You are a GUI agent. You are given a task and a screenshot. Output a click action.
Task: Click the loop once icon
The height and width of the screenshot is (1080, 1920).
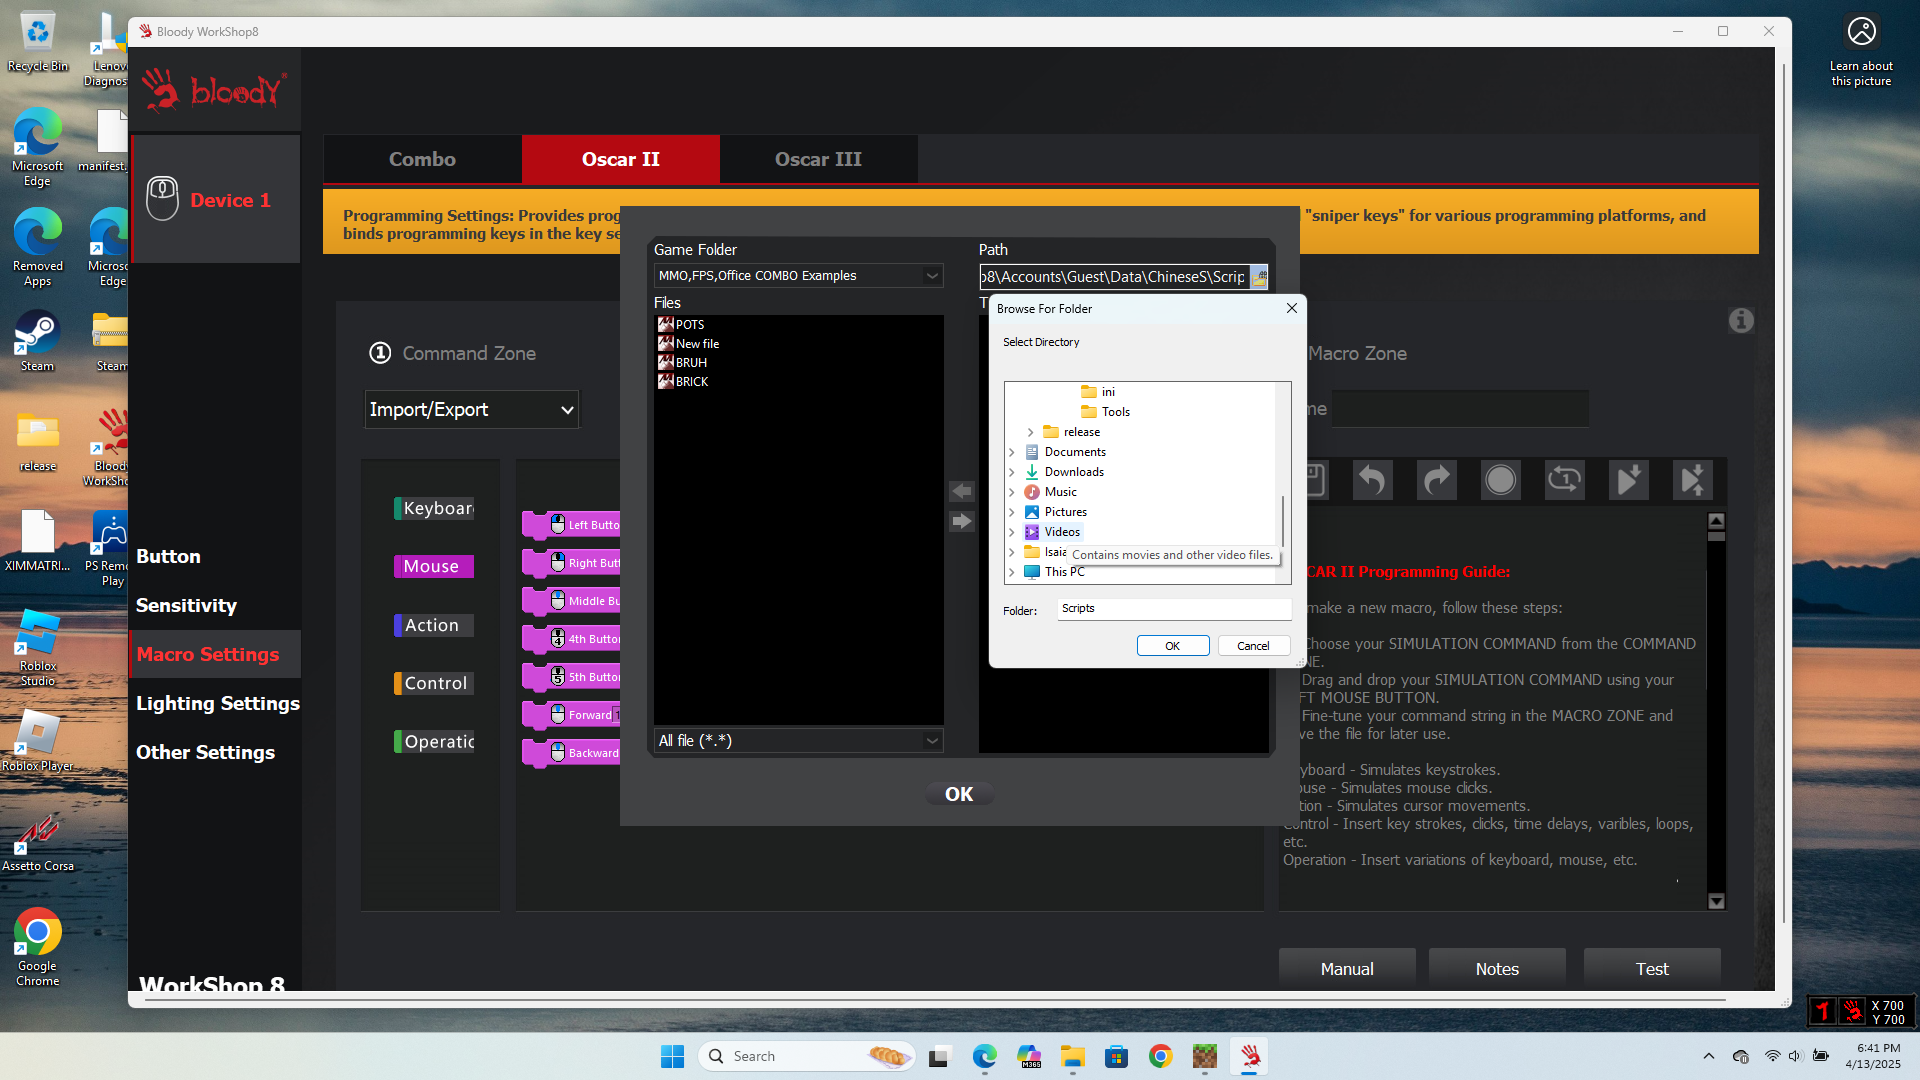(x=1564, y=480)
